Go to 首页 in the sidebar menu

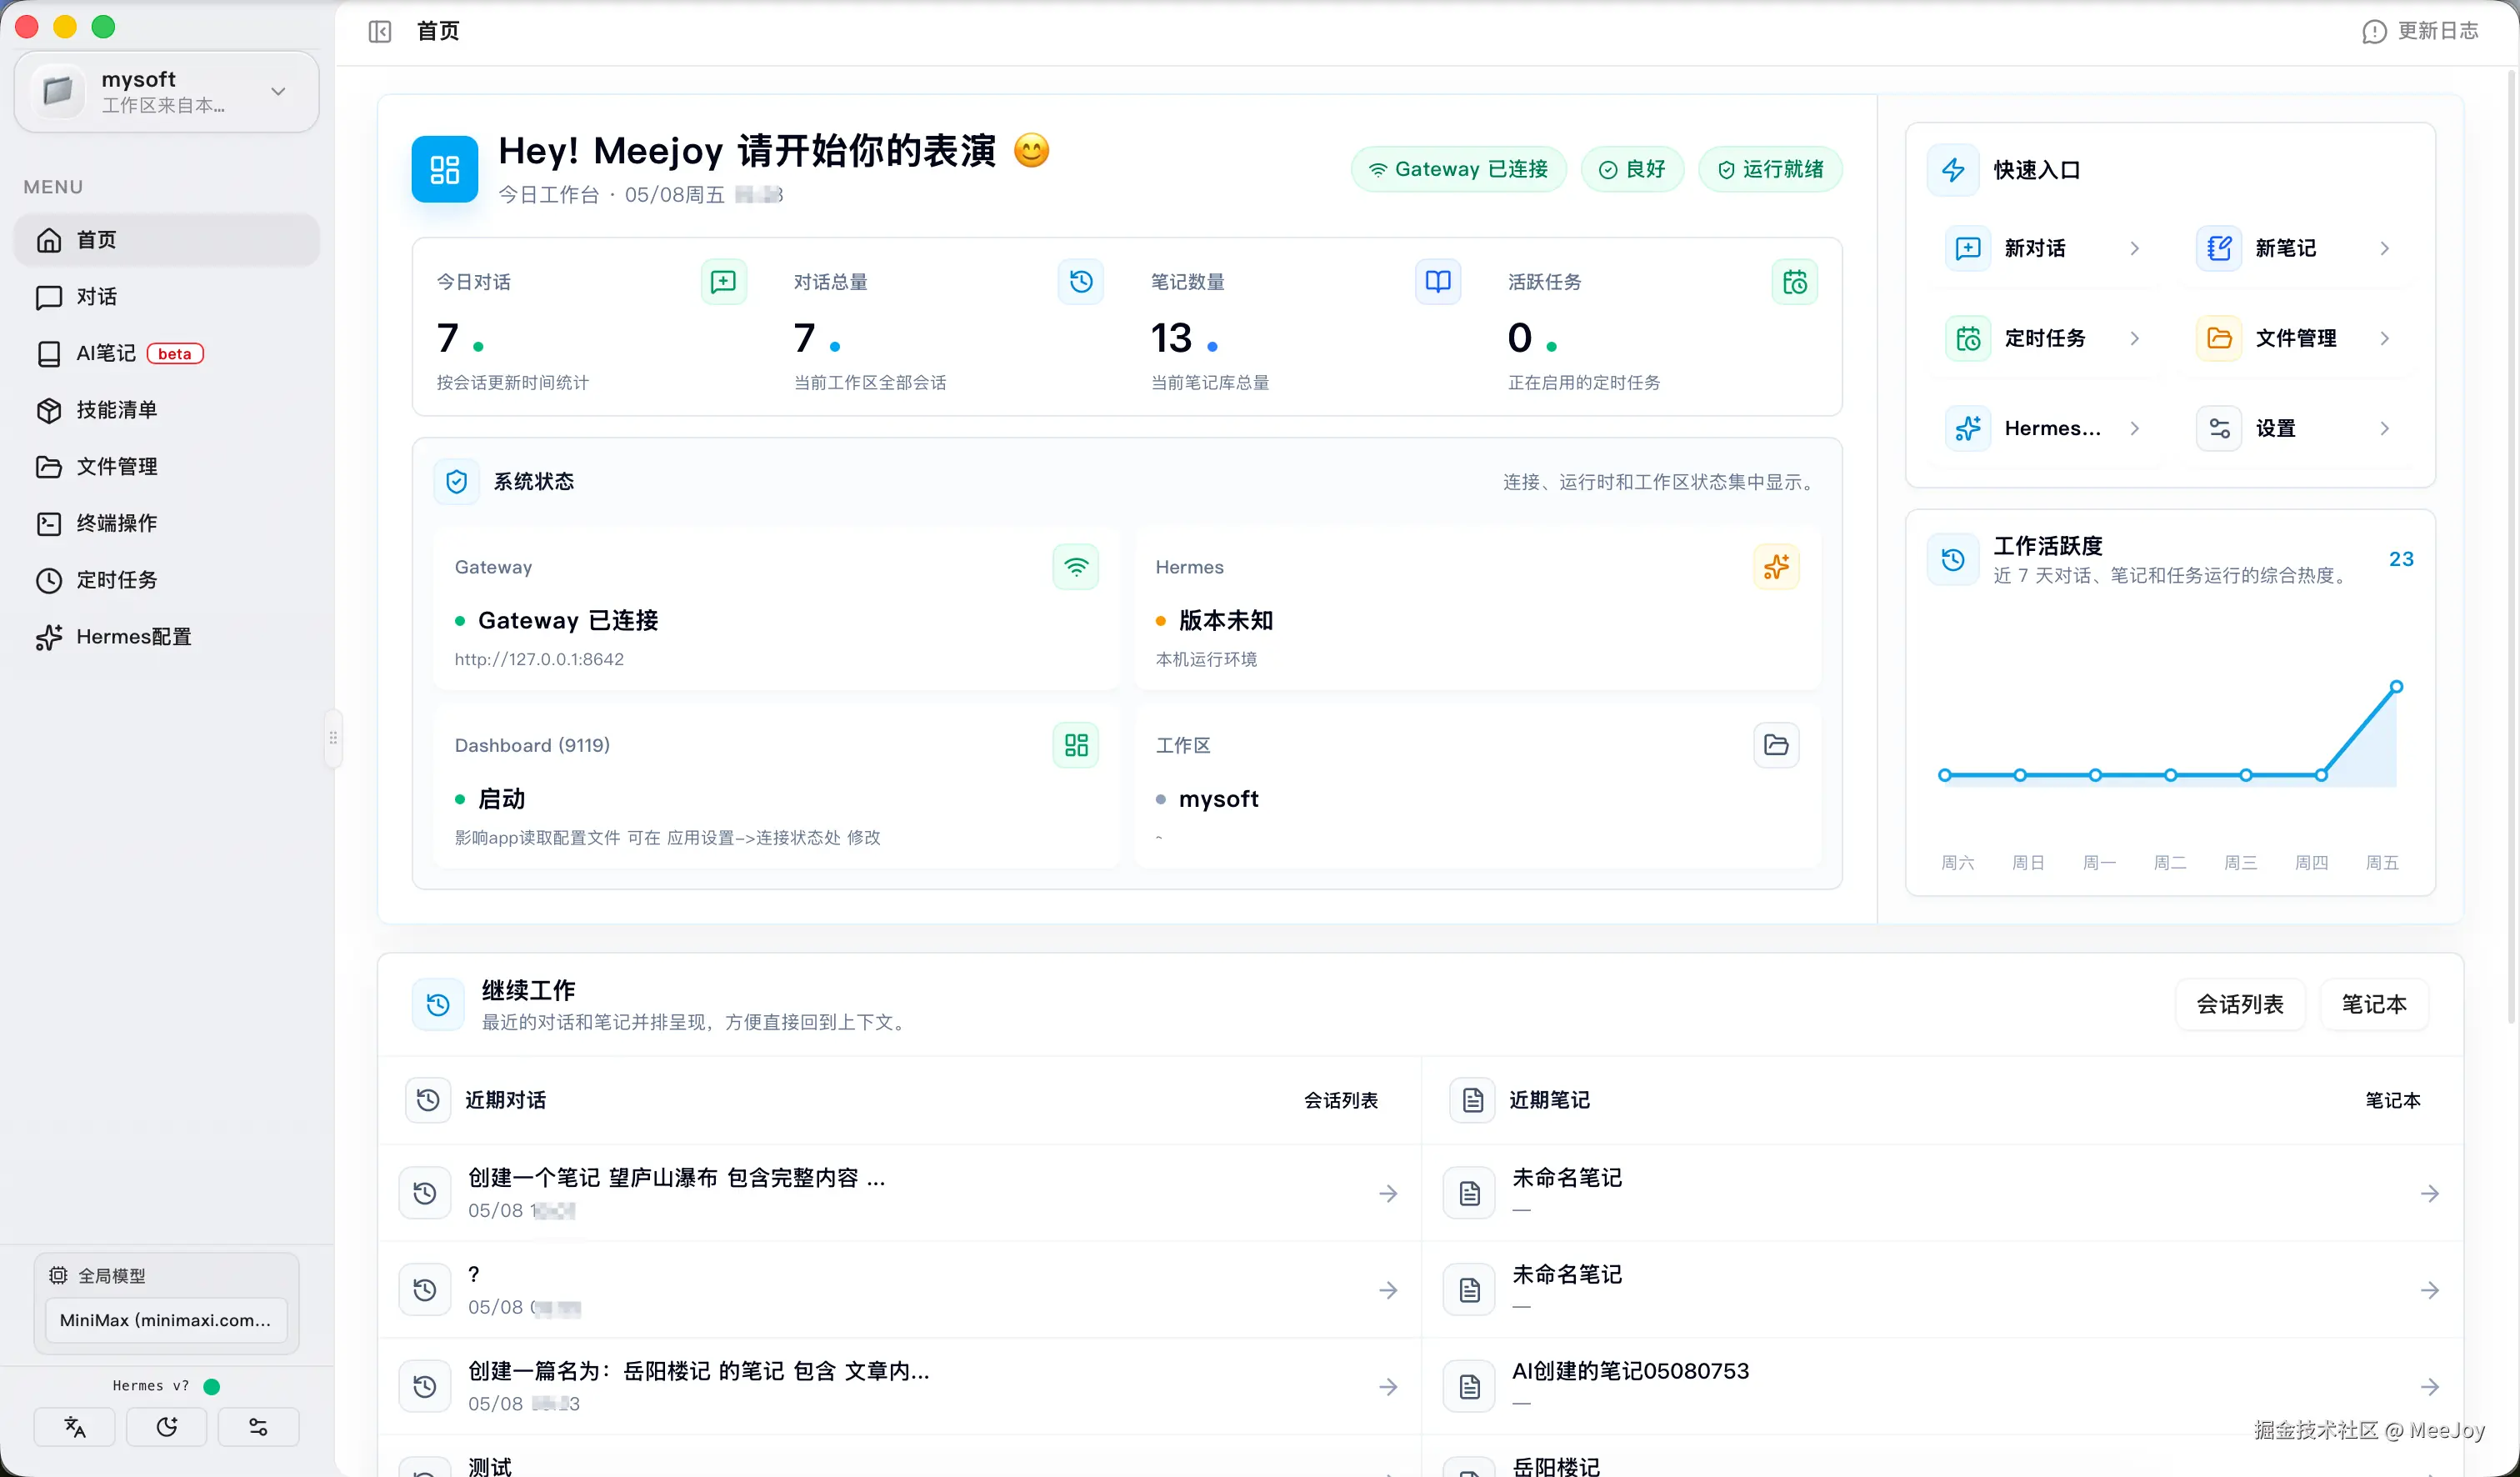tap(167, 240)
